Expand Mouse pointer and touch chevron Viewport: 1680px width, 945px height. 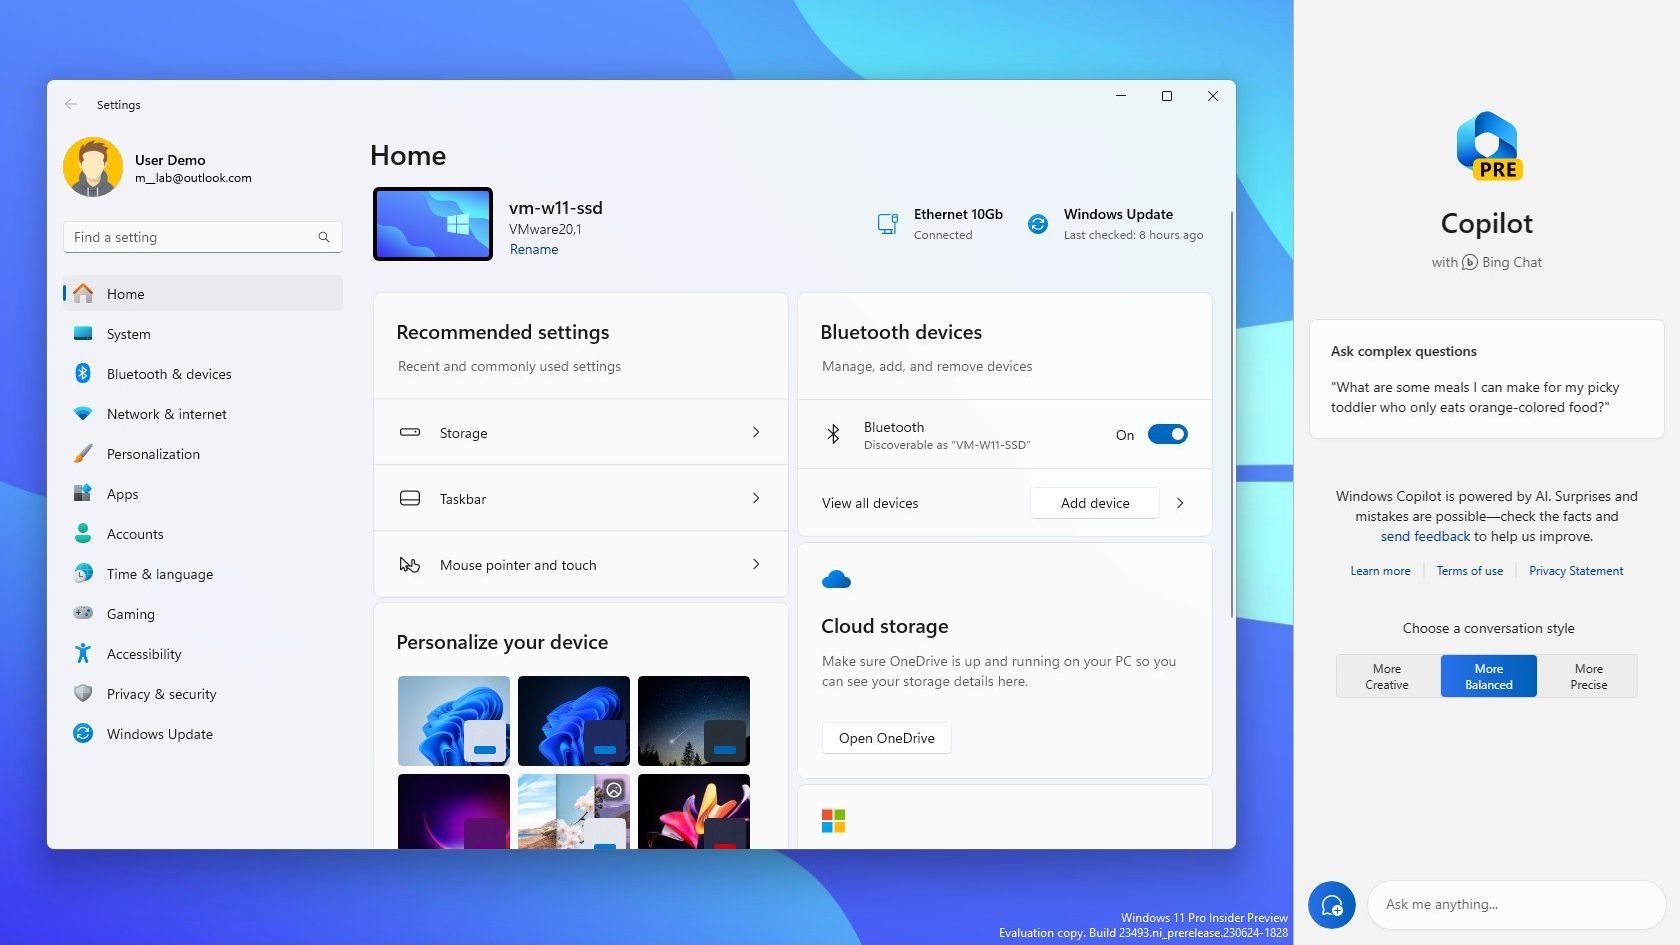click(756, 564)
